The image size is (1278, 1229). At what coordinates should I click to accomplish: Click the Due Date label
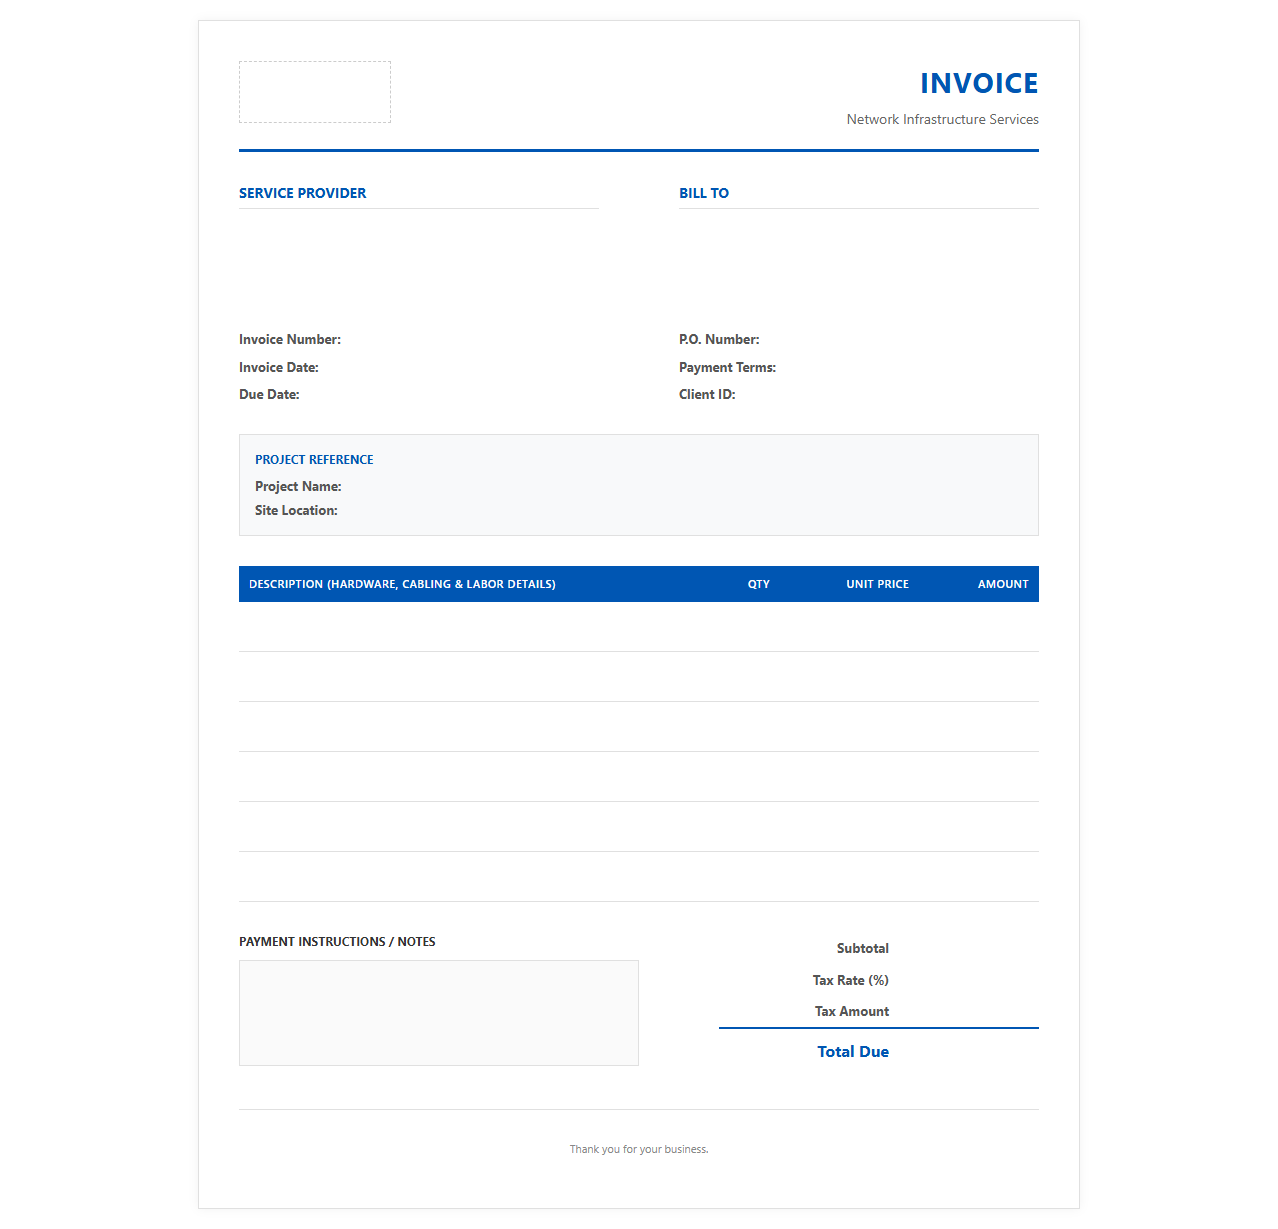(269, 394)
